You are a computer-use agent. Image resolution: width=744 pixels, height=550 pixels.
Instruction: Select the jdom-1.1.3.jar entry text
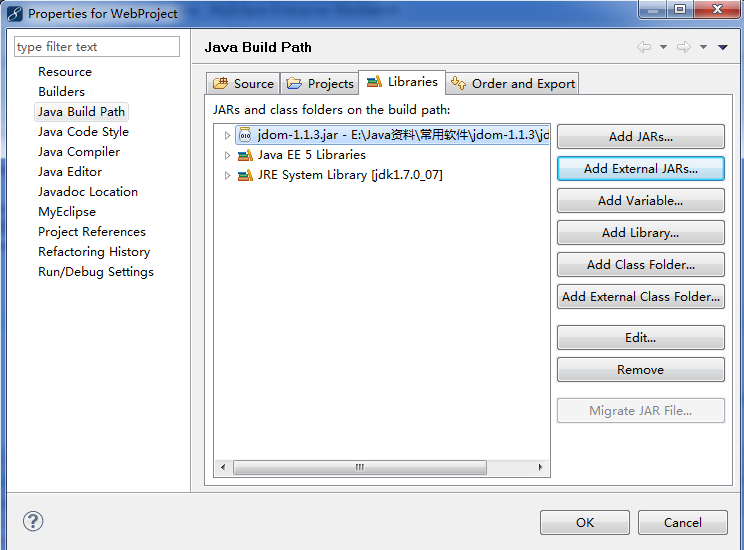click(x=403, y=135)
